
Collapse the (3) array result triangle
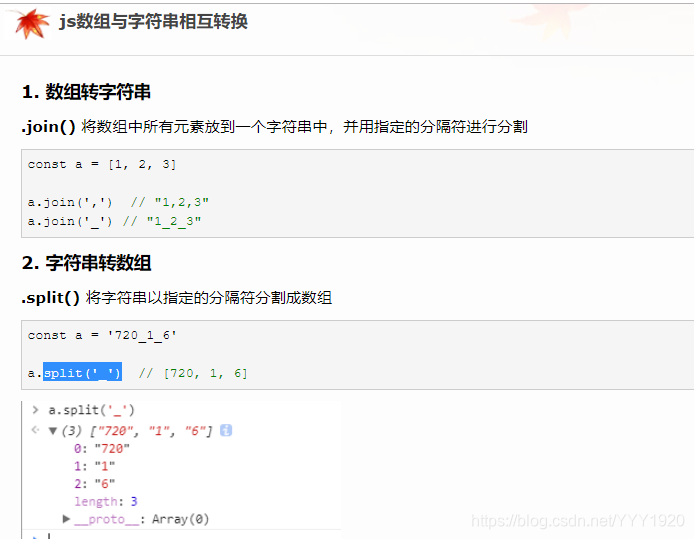click(x=53, y=431)
